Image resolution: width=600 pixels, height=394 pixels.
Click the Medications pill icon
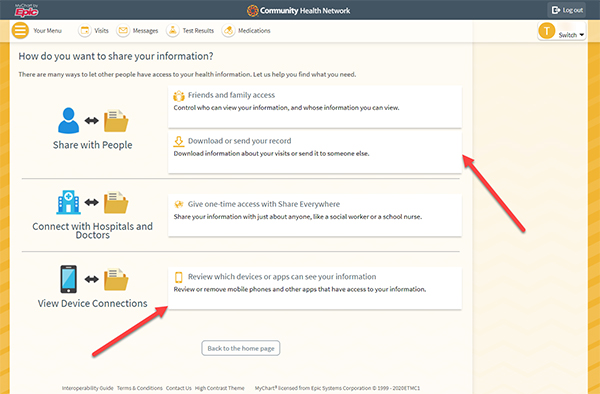coord(228,31)
